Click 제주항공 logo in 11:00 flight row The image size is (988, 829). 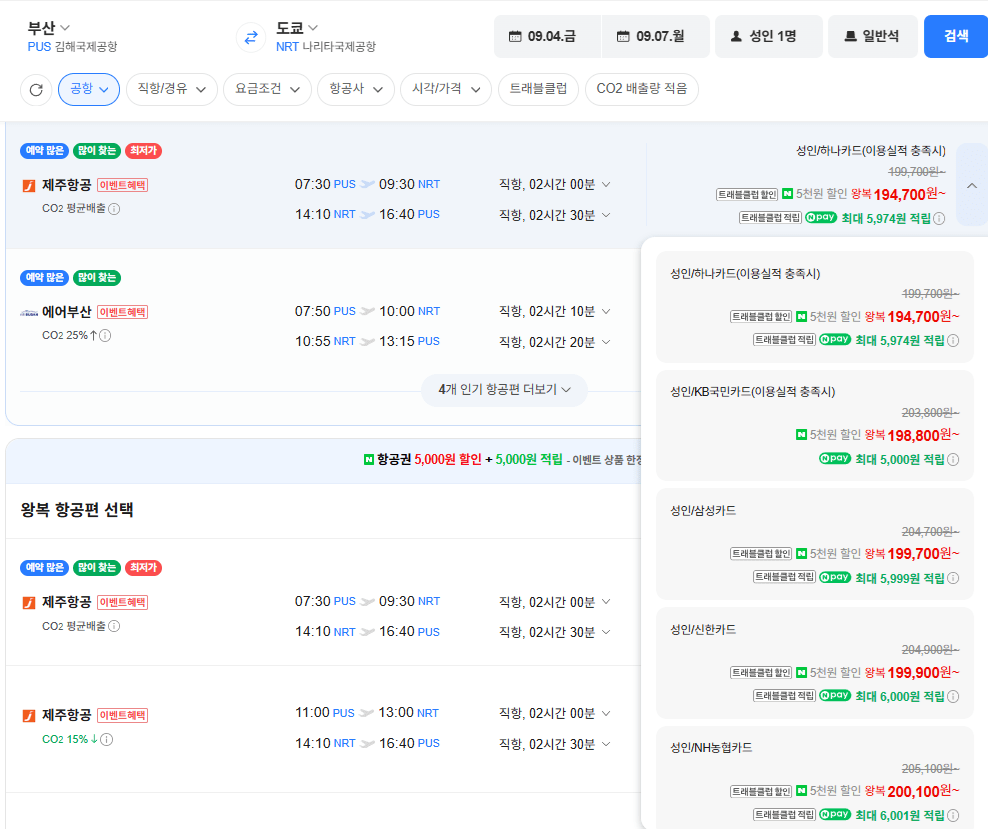point(29,716)
